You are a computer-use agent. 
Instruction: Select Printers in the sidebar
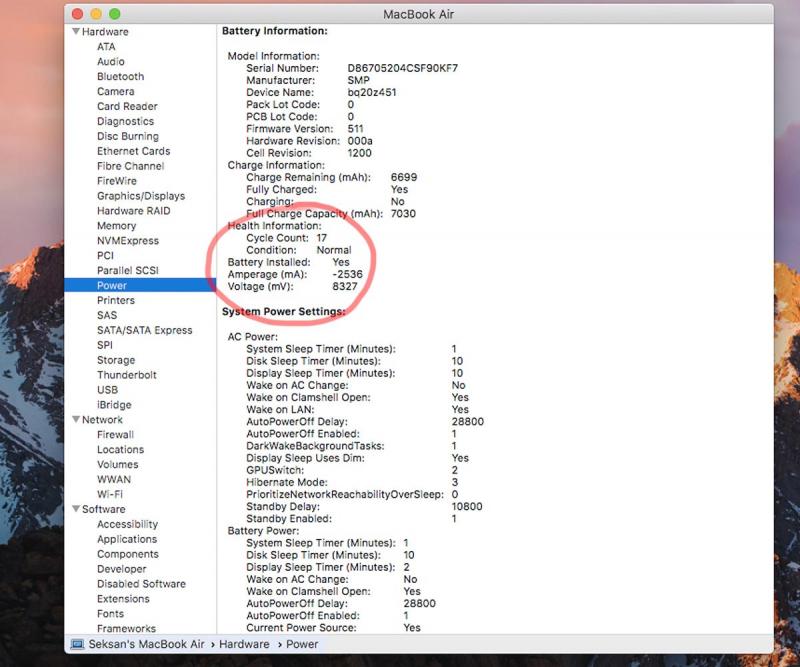pos(116,300)
